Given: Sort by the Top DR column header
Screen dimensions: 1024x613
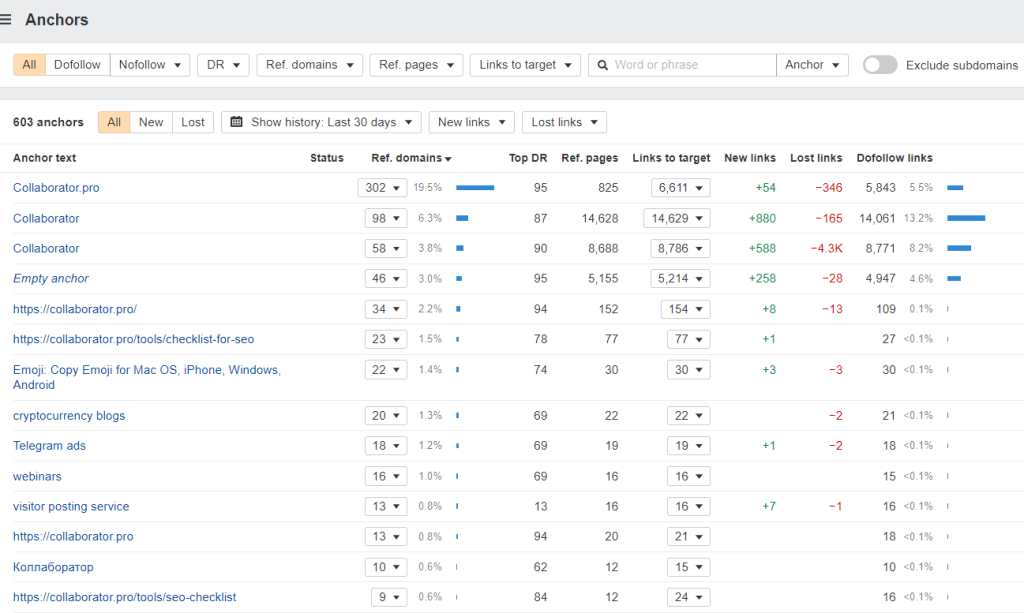Looking at the screenshot, I should [528, 158].
